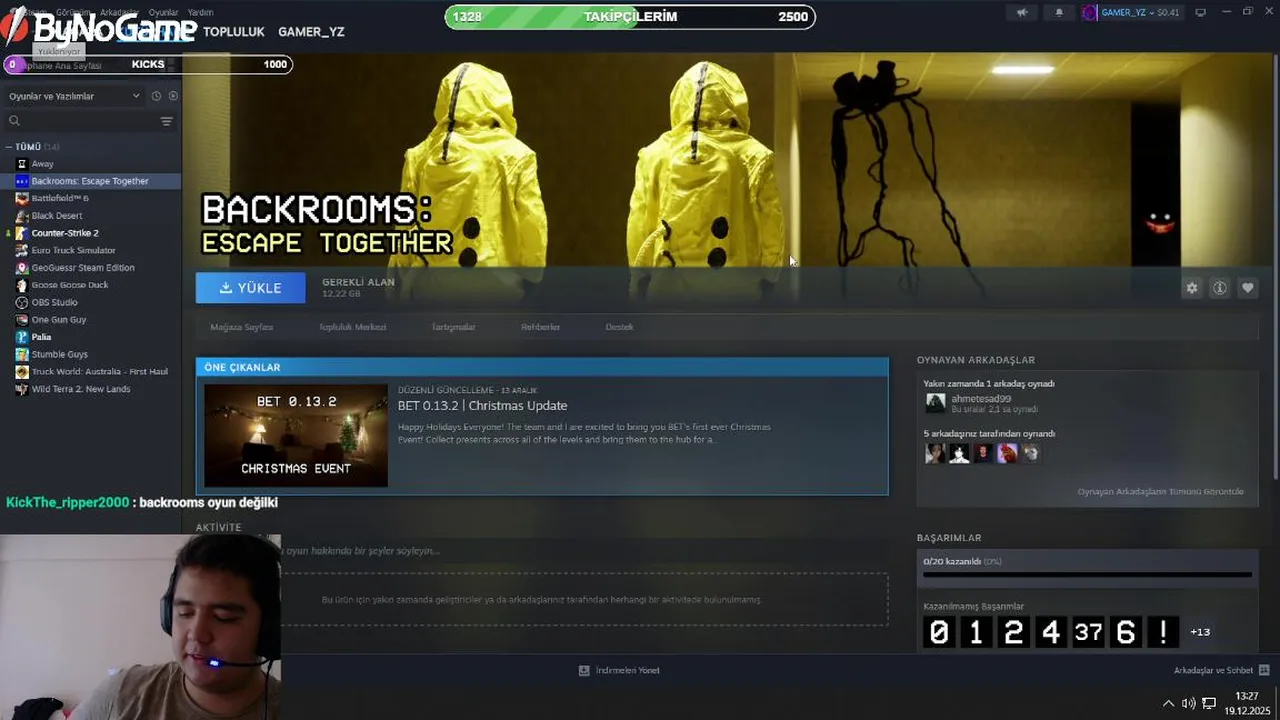Click Arkadaşlar ve Sohbet label
This screenshot has width=1280, height=720.
pos(1213,670)
